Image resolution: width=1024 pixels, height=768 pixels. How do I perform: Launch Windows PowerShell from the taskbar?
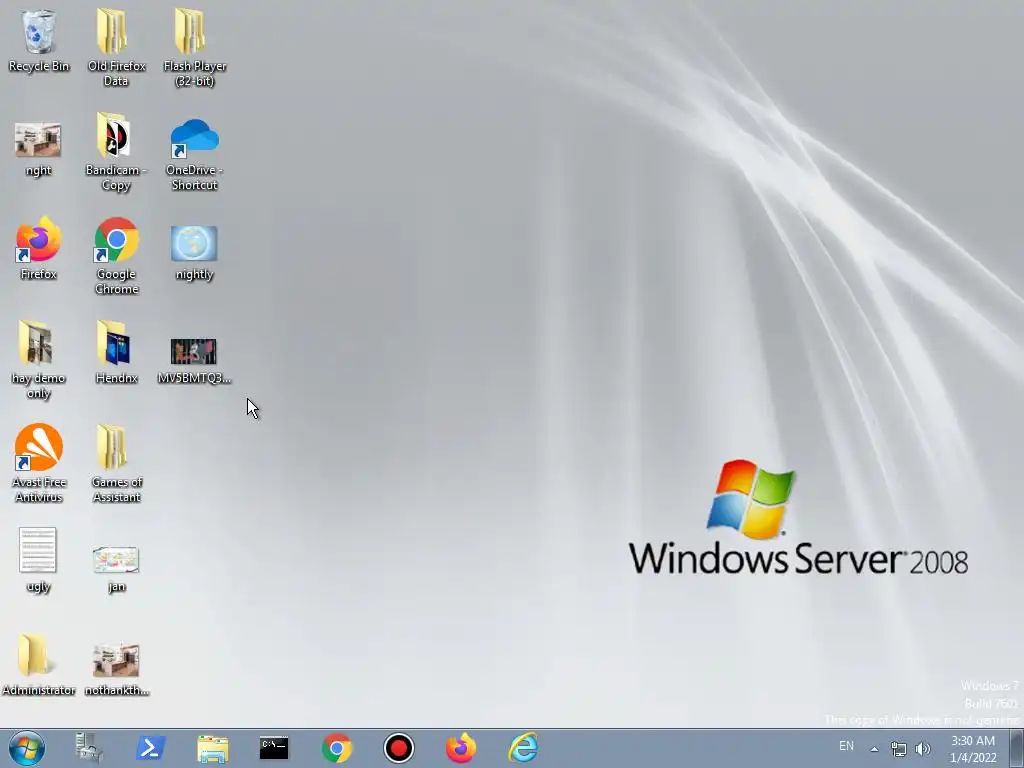tap(150, 748)
